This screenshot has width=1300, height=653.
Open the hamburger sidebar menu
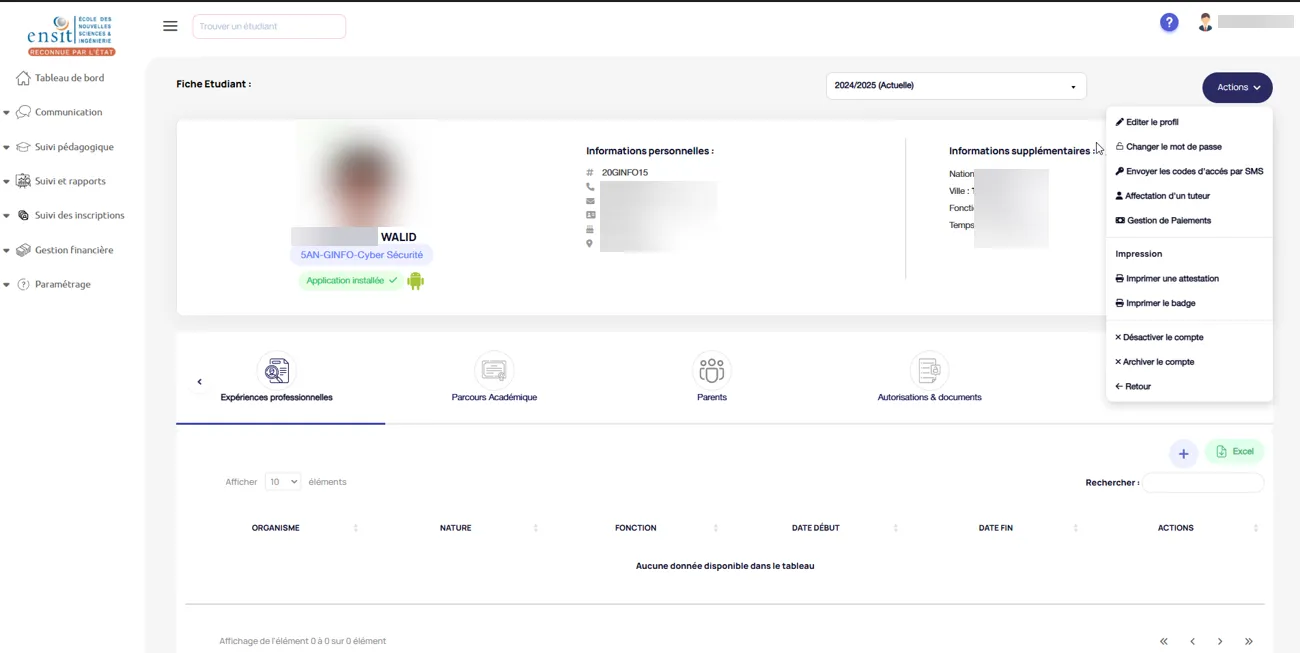tap(170, 26)
